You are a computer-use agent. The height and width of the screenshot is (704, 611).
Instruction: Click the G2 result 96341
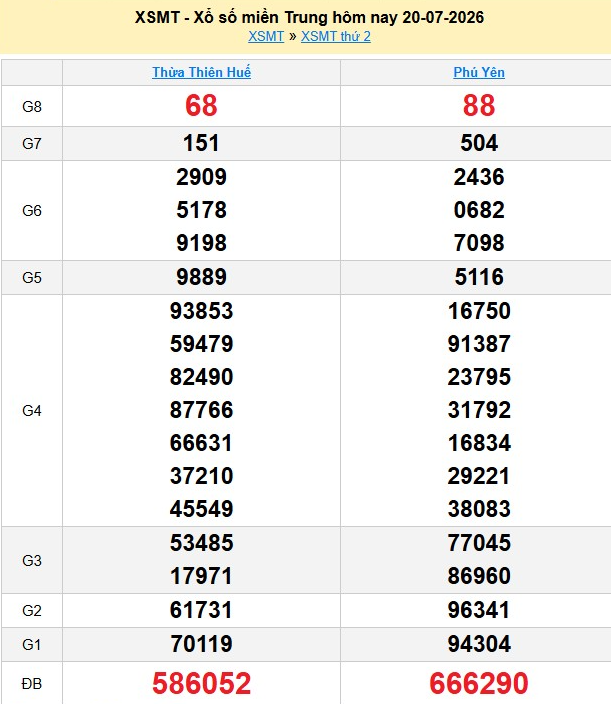tap(479, 610)
